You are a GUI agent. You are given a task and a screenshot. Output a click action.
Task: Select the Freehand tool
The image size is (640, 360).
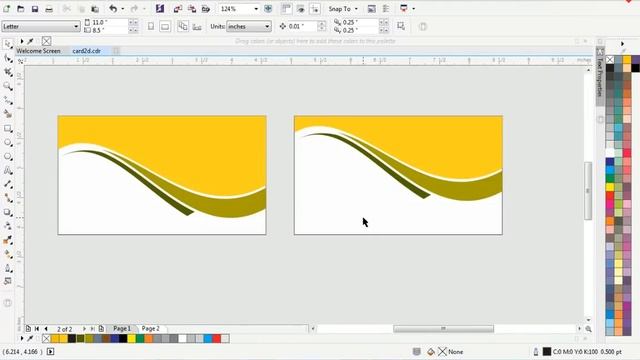tap(7, 100)
